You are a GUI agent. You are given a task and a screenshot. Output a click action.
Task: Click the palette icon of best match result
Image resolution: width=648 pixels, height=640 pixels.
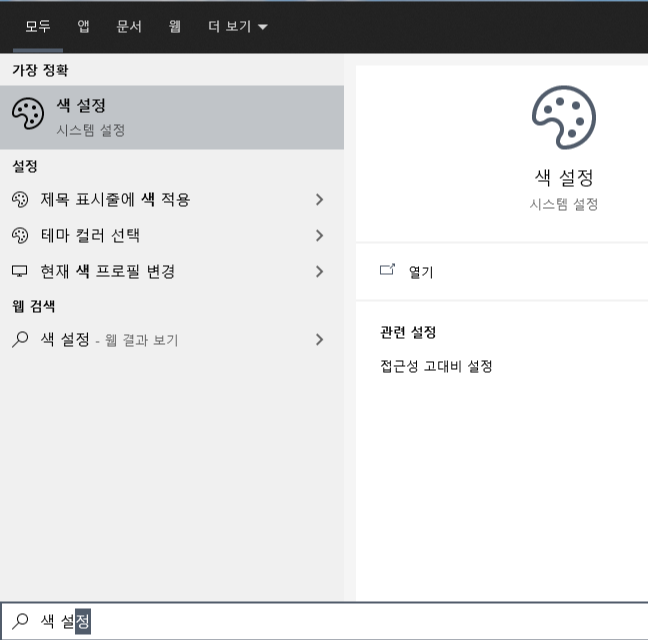point(28,114)
